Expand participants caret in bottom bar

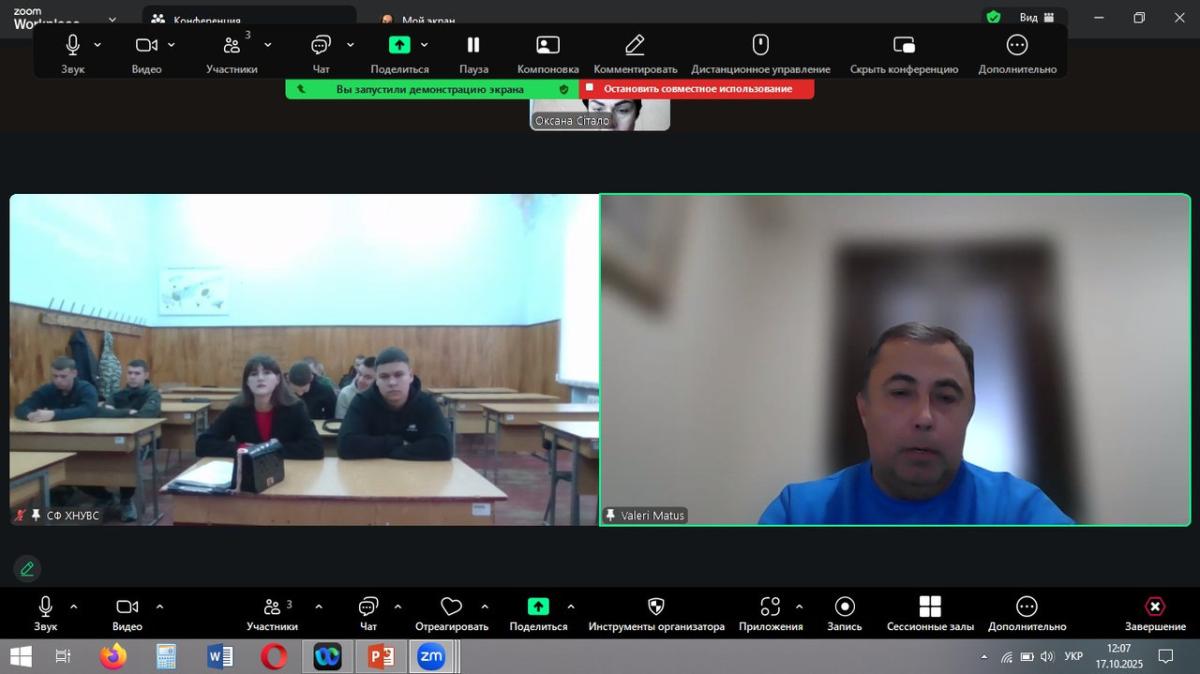point(318,606)
